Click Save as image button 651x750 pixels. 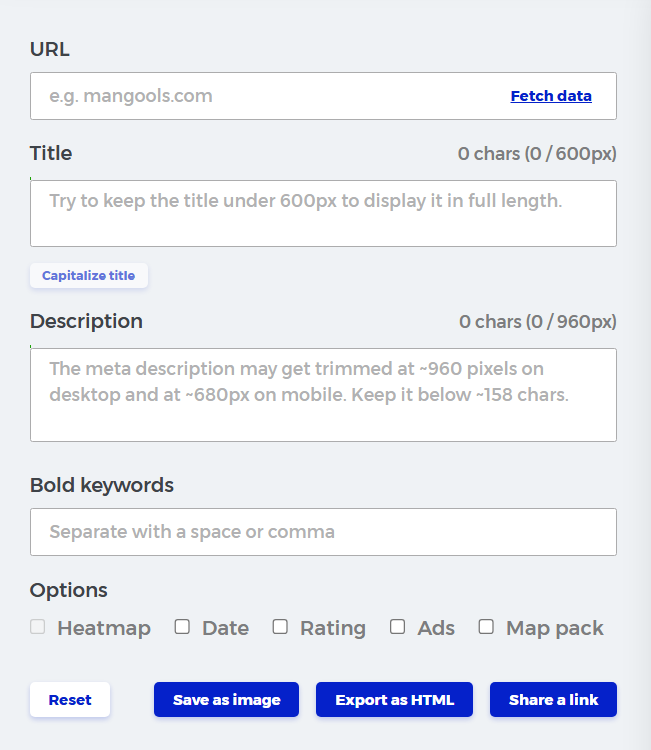point(227,700)
